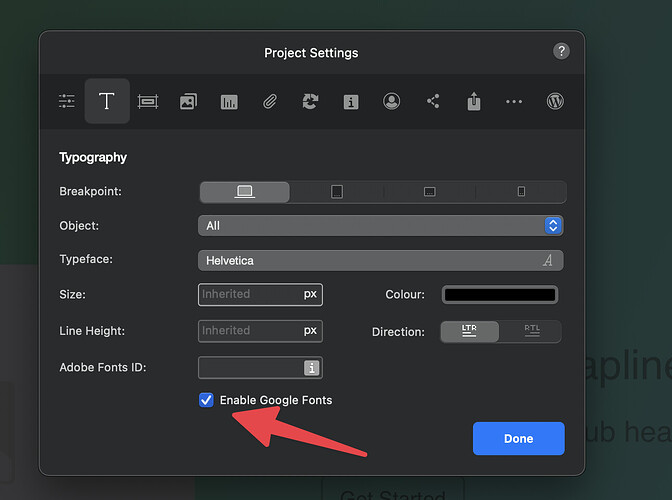Choose RTL text direction
Viewport: 672px width, 500px height.
coord(531,331)
